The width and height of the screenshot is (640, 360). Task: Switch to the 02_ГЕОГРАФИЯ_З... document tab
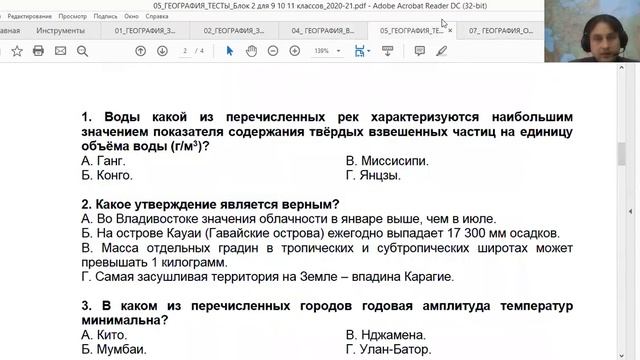click(233, 31)
